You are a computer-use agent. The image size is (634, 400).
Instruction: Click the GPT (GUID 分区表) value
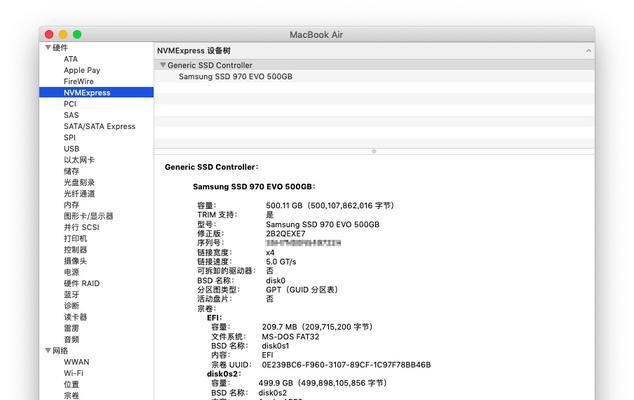coord(302,290)
